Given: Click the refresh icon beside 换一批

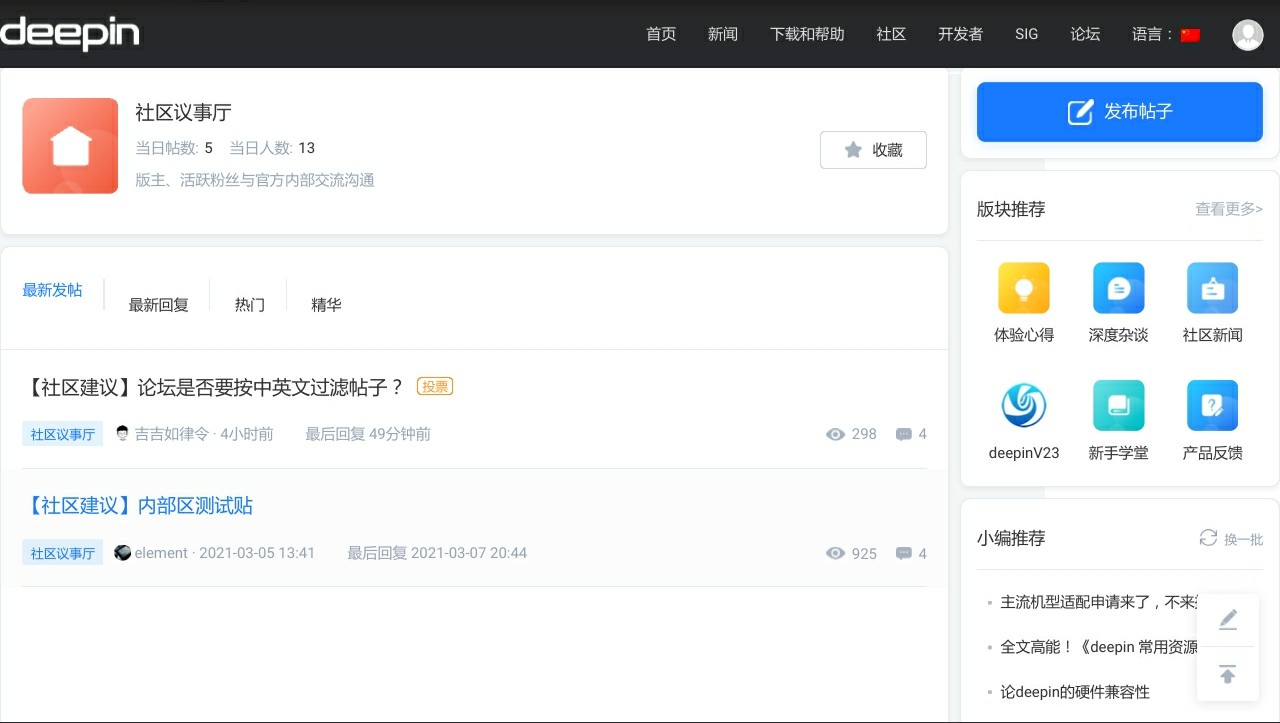Looking at the screenshot, I should 1209,538.
